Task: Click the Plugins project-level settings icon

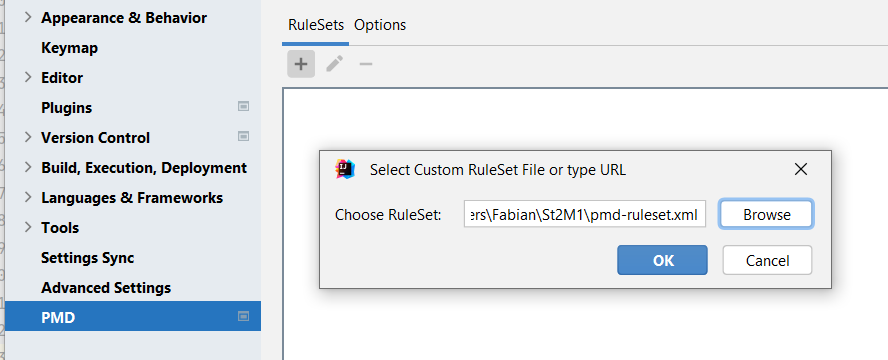Action: [244, 106]
